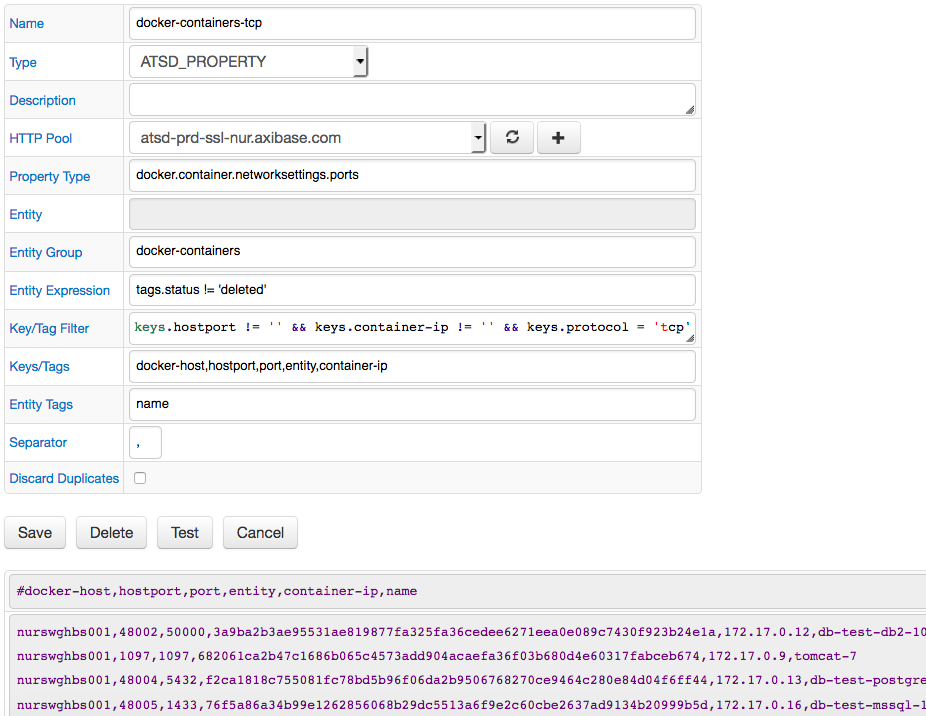Click the plus icon to add HTTP Pool
The image size is (926, 716).
point(559,138)
